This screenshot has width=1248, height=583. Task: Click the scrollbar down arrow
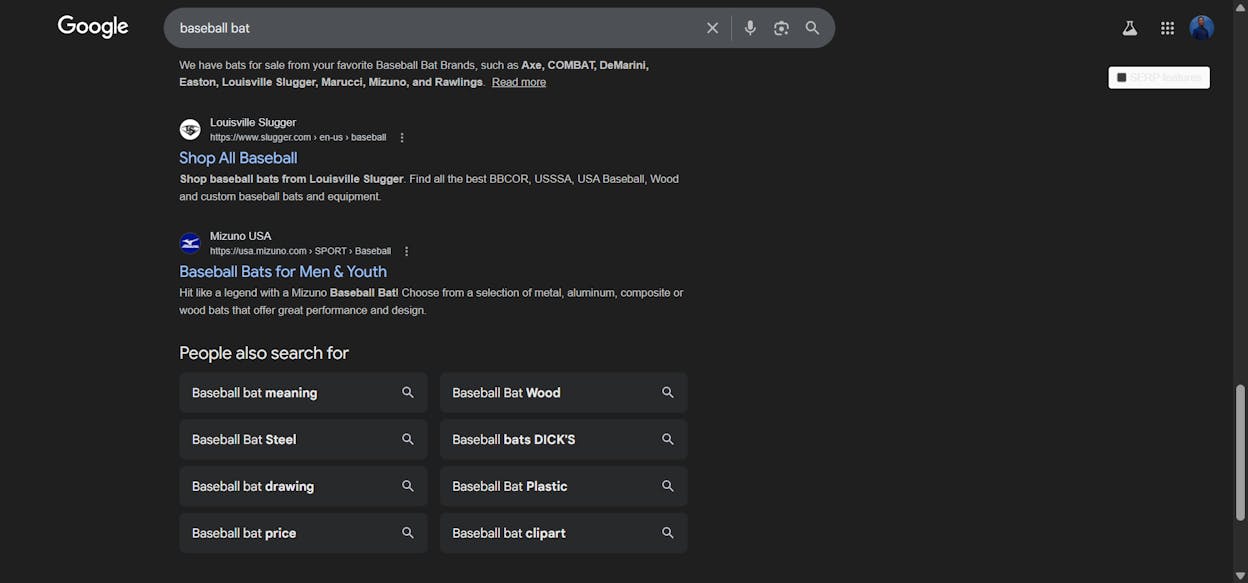click(1240, 575)
